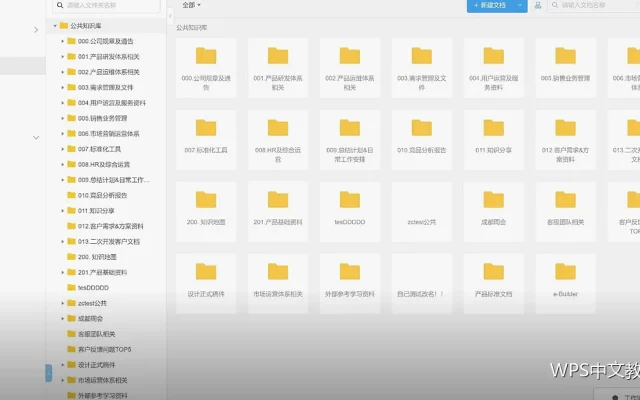
Task: Click the right chevron in the far-left sidebar
Action: tap(36, 30)
